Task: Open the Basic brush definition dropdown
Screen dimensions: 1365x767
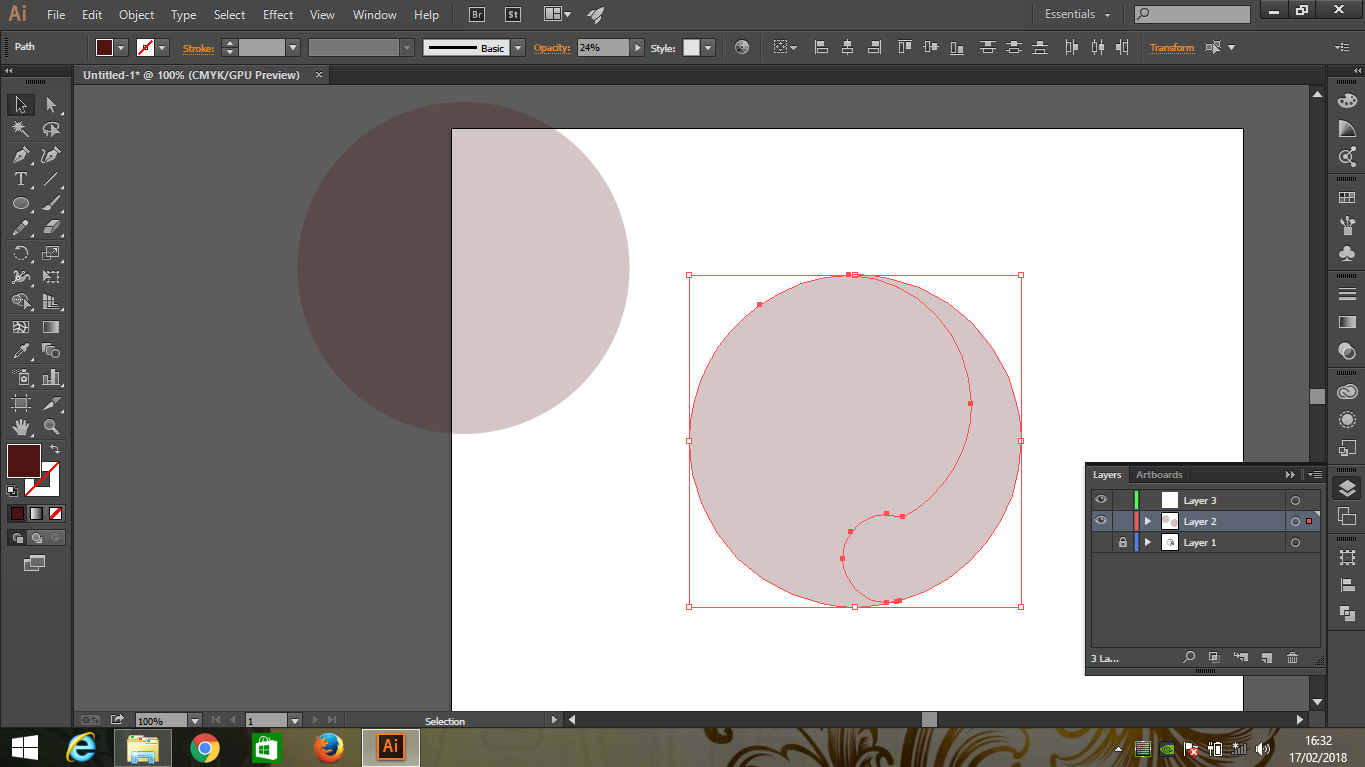Action: tap(517, 48)
